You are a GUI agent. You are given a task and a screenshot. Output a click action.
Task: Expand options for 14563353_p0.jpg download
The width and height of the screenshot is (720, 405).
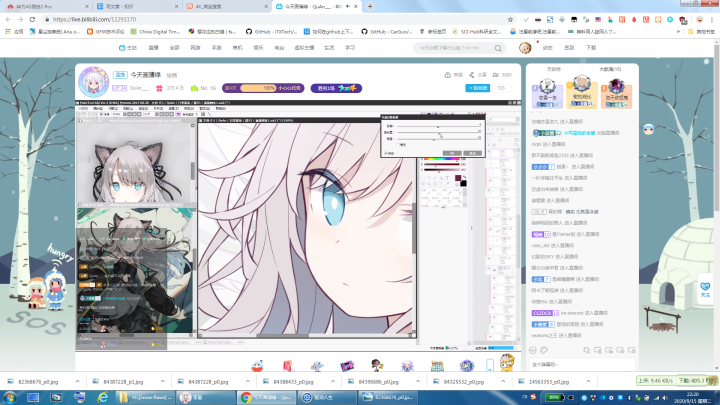coord(588,382)
